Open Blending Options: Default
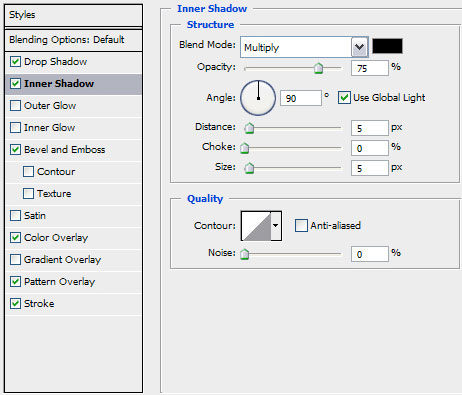Image resolution: width=462 pixels, height=395 pixels. (x=73, y=40)
